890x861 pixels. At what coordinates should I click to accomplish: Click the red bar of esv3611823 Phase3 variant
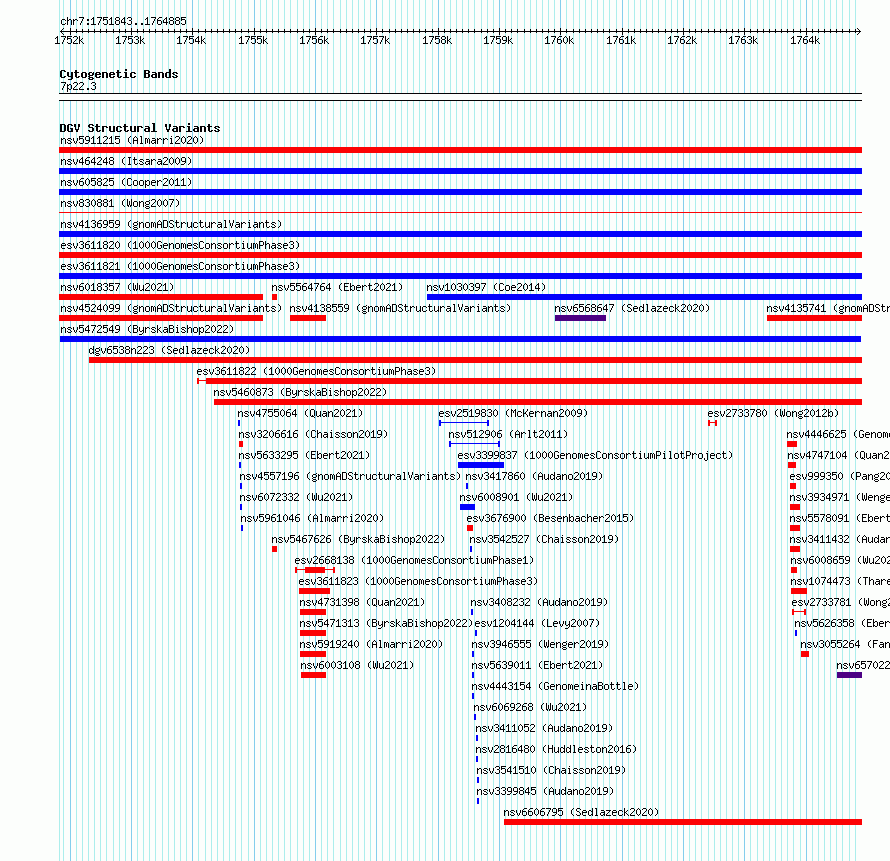tap(314, 591)
